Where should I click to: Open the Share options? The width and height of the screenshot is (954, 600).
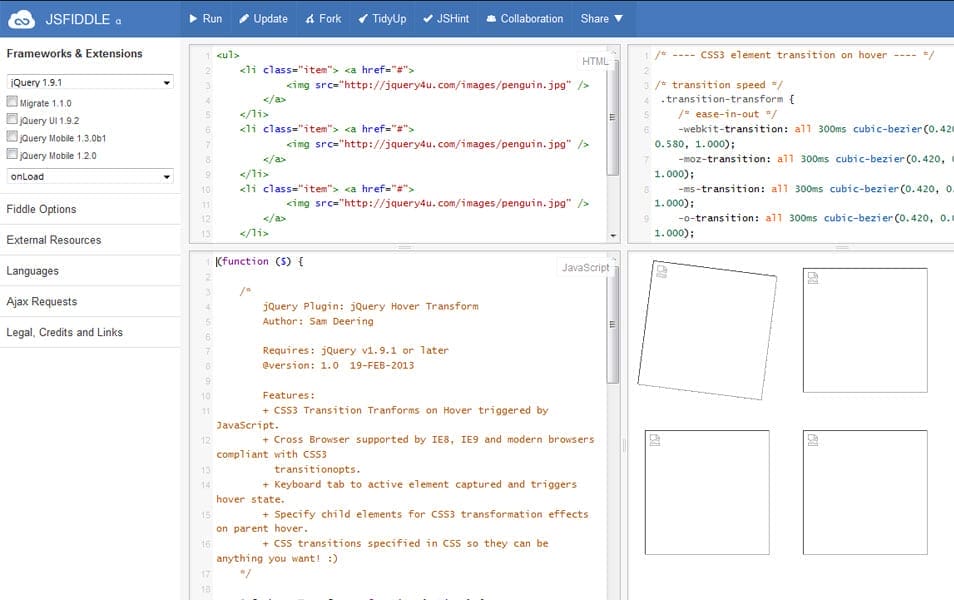[x=594, y=17]
